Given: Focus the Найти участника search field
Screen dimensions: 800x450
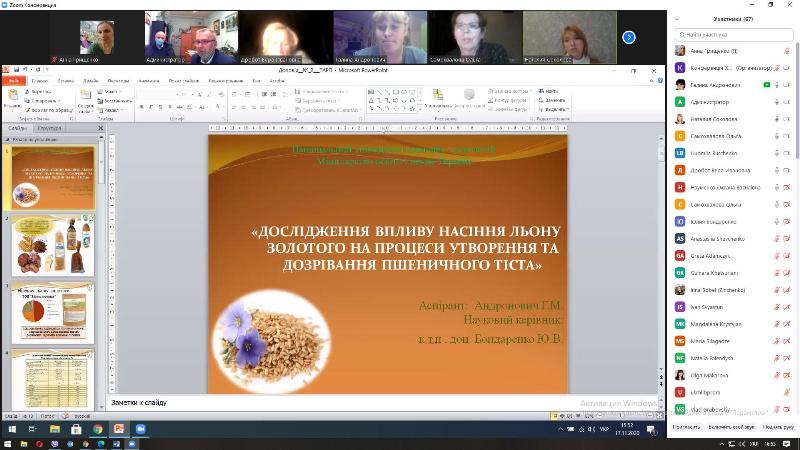Looking at the screenshot, I should click(735, 34).
